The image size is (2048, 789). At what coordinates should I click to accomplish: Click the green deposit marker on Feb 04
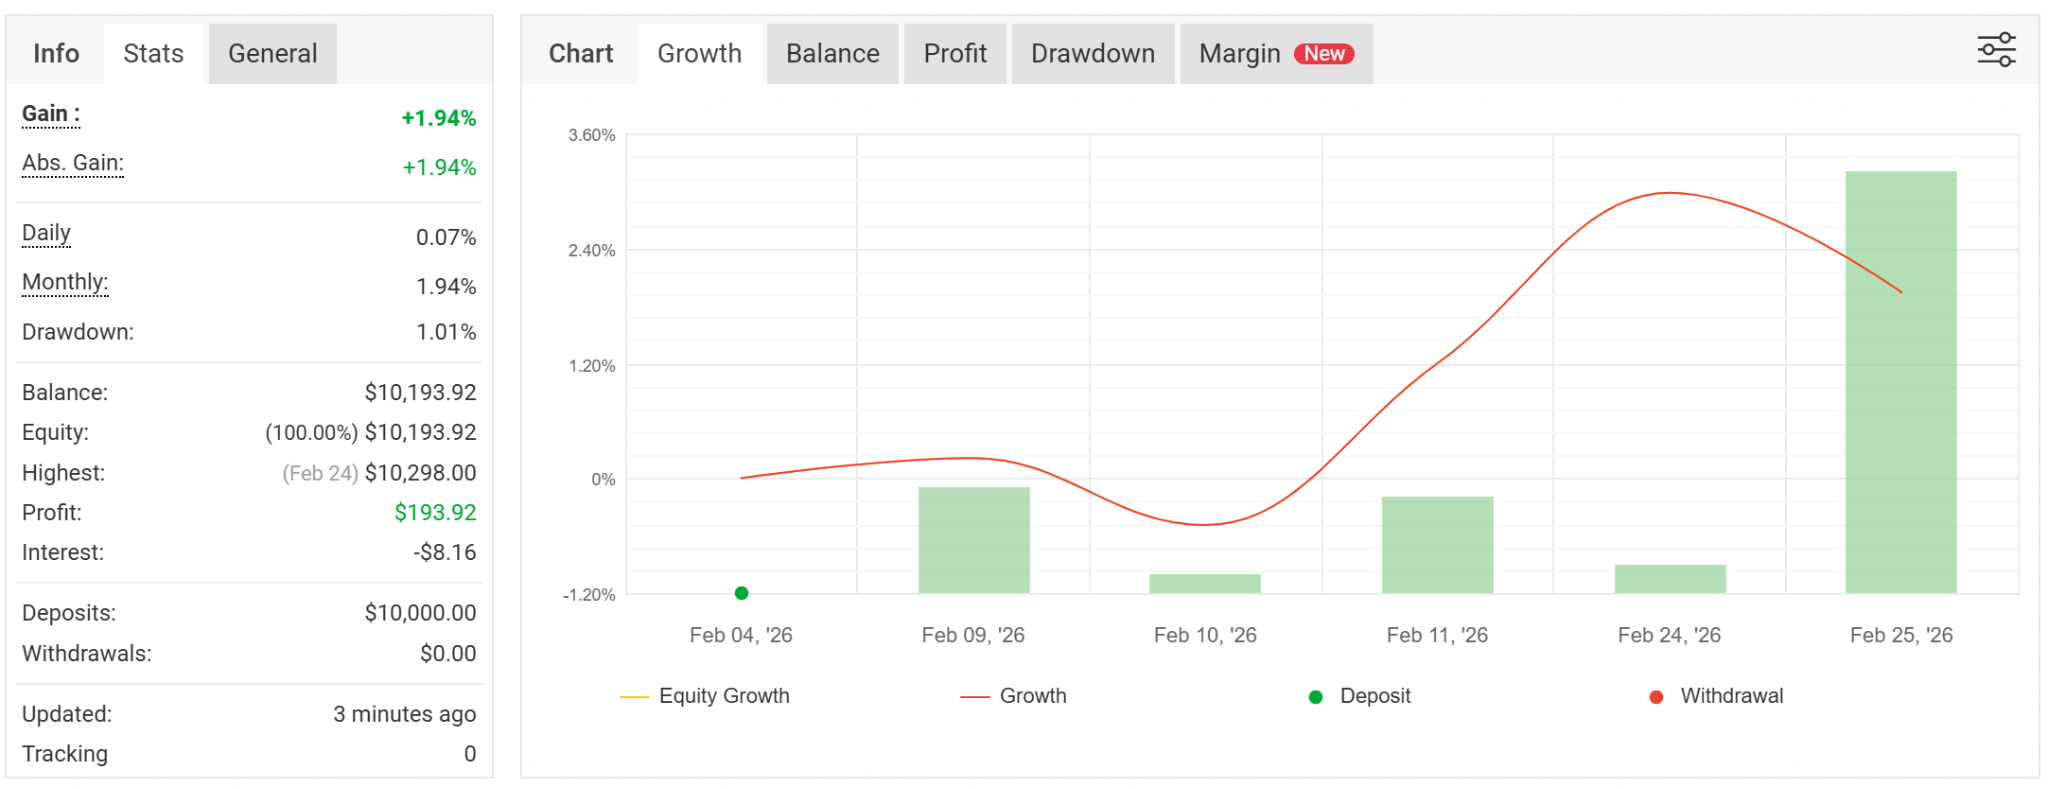(741, 593)
